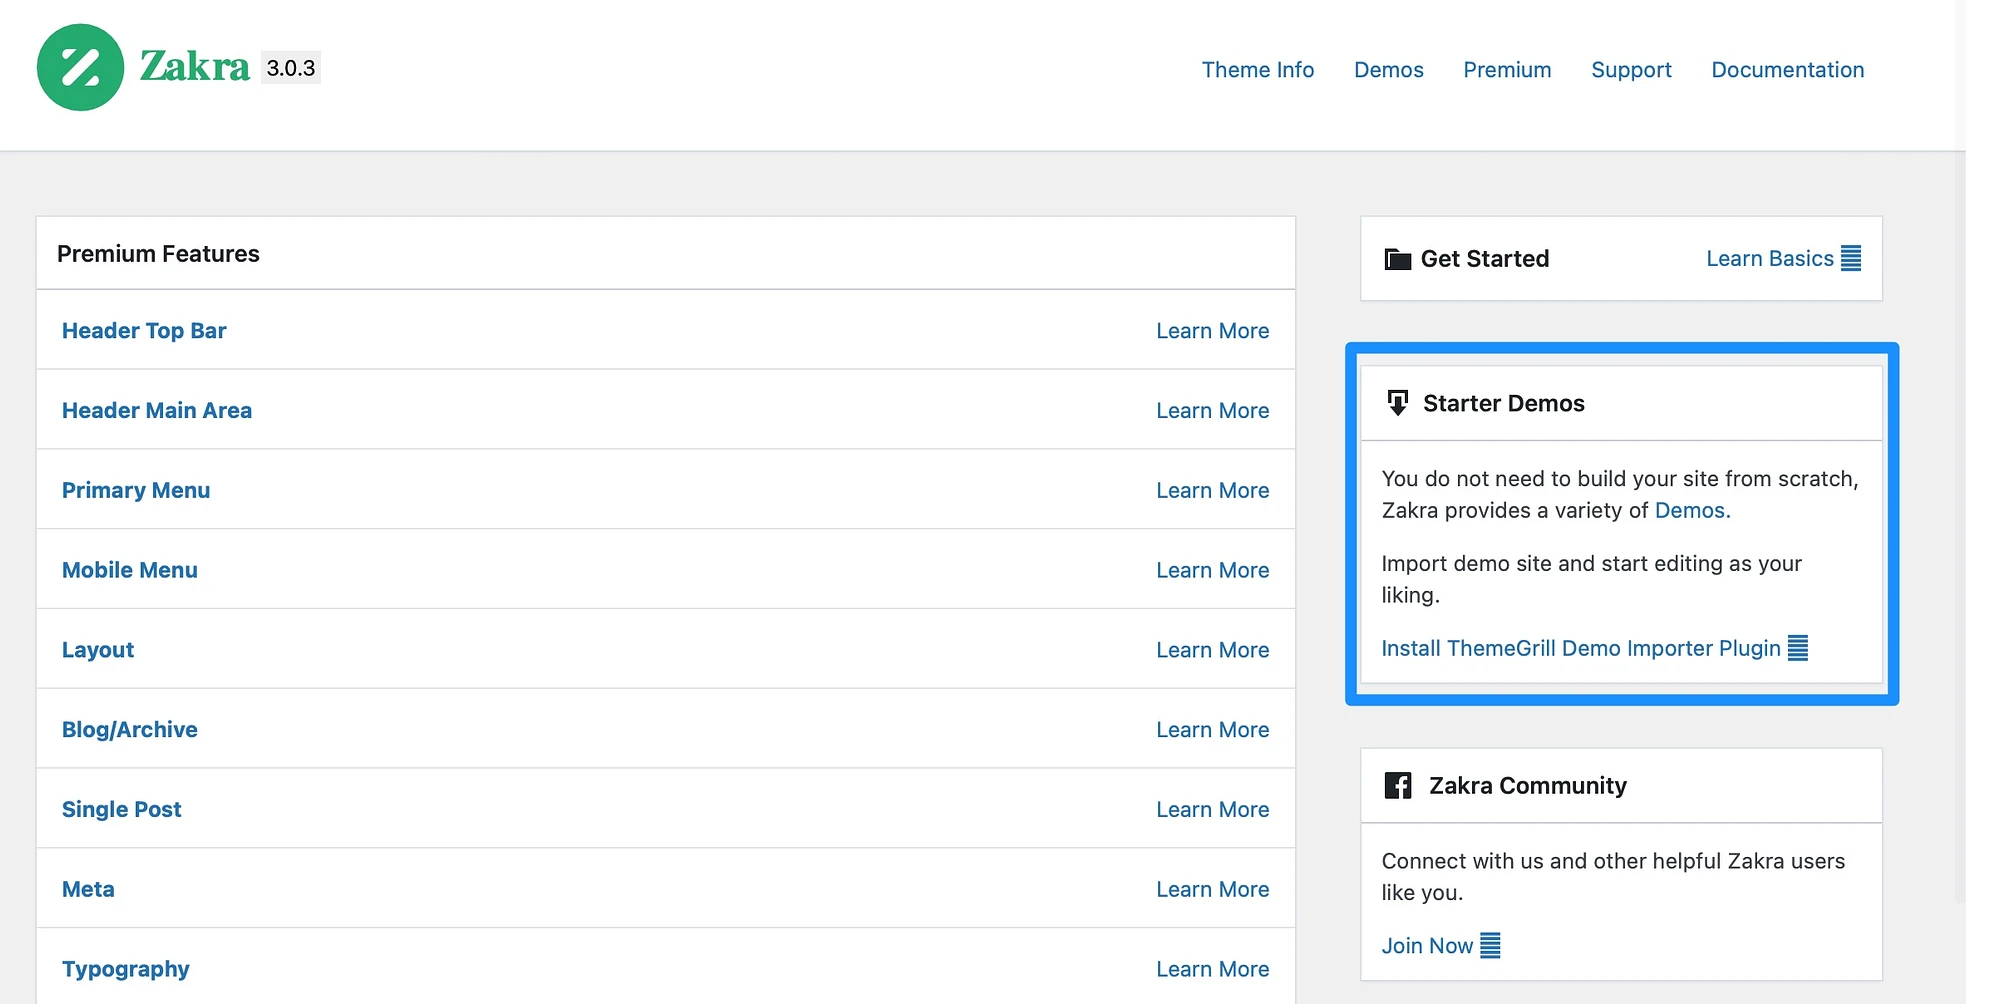Open the Blog/Archive feature link

pos(130,730)
